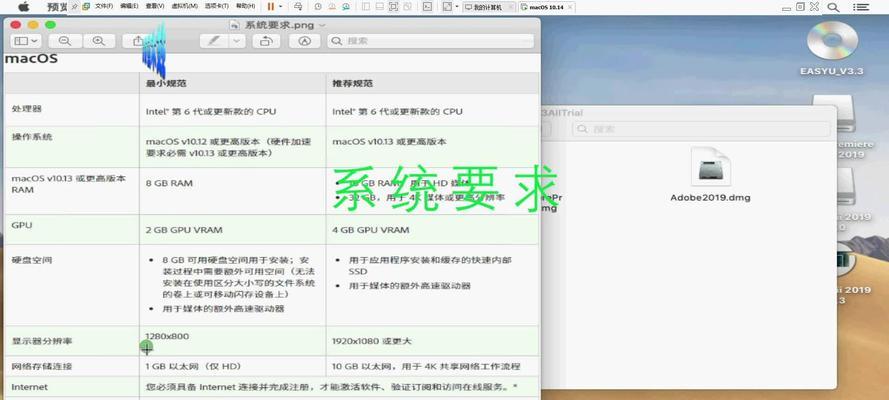Zoom out in Preview

click(x=65, y=41)
